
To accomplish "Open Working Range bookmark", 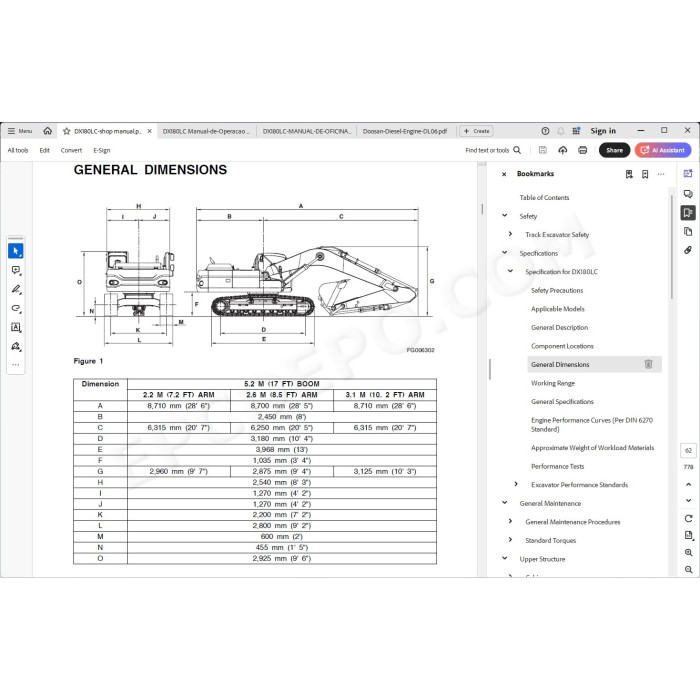I will (x=553, y=383).
